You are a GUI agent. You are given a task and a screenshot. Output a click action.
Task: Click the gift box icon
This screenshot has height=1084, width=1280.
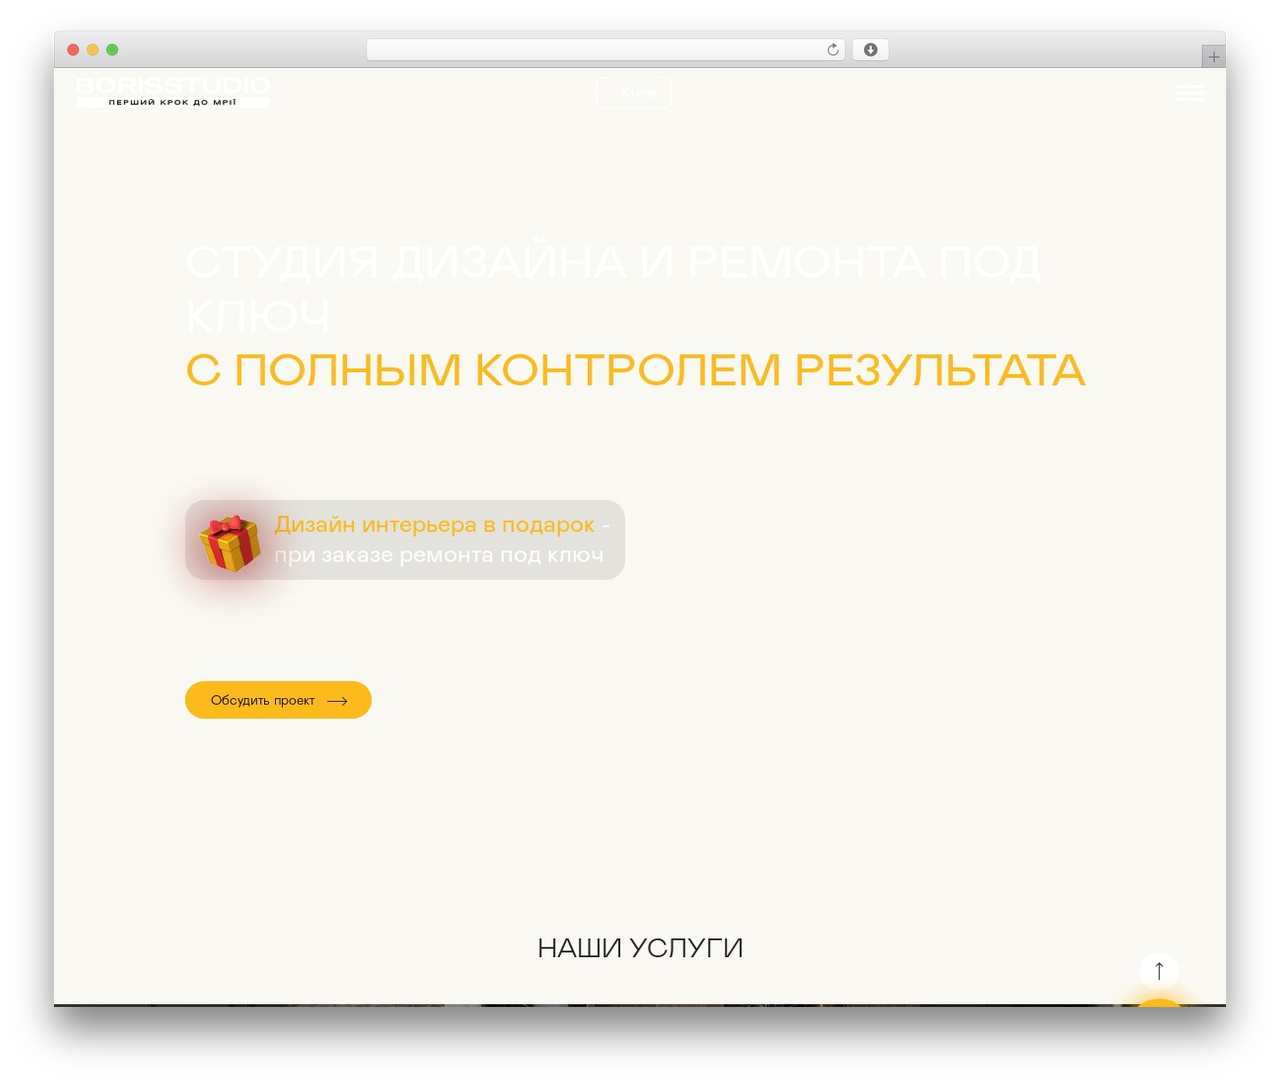pyautogui.click(x=230, y=543)
